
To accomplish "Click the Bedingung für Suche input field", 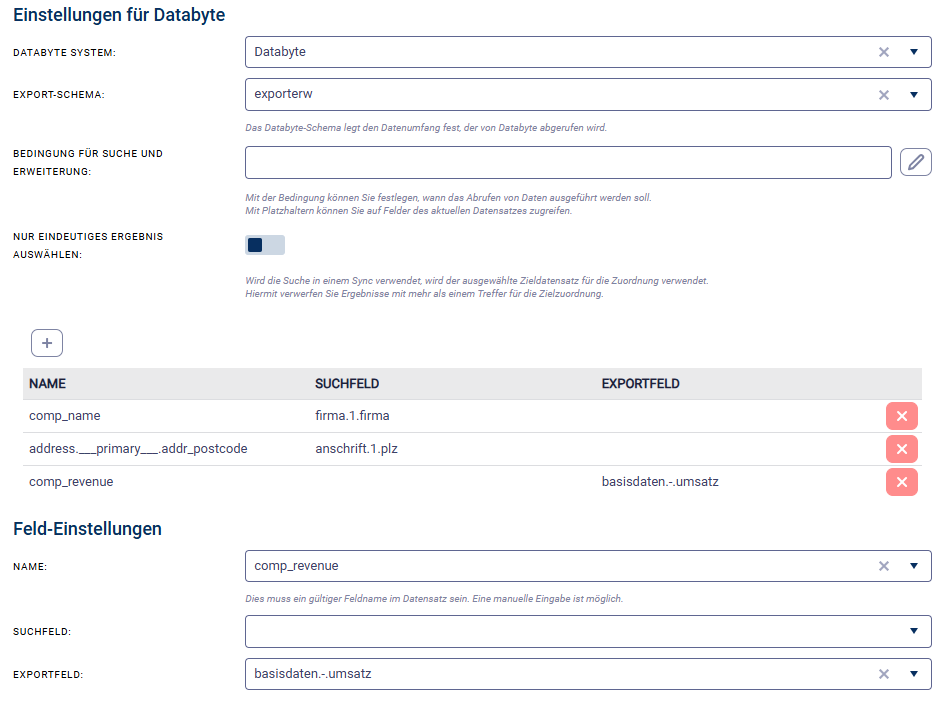I will coord(567,162).
